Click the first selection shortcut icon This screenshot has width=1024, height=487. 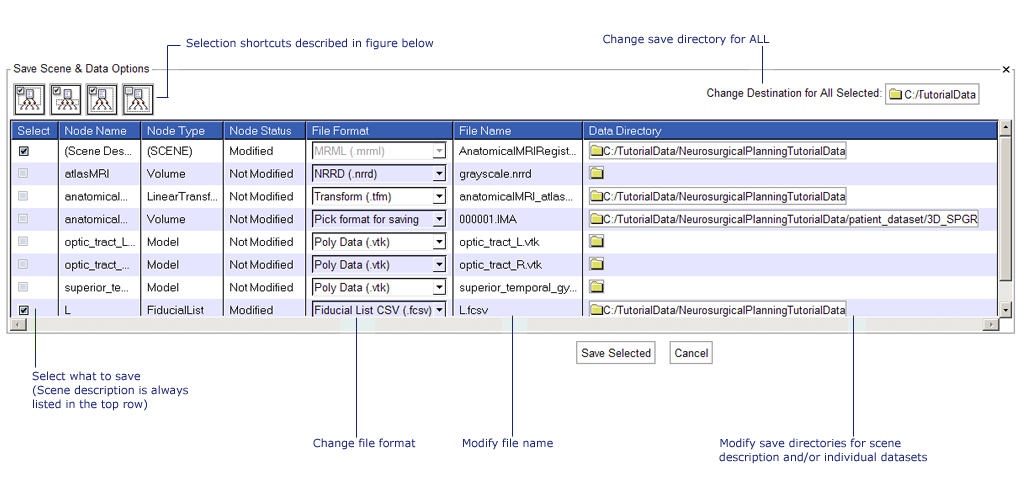tap(29, 99)
